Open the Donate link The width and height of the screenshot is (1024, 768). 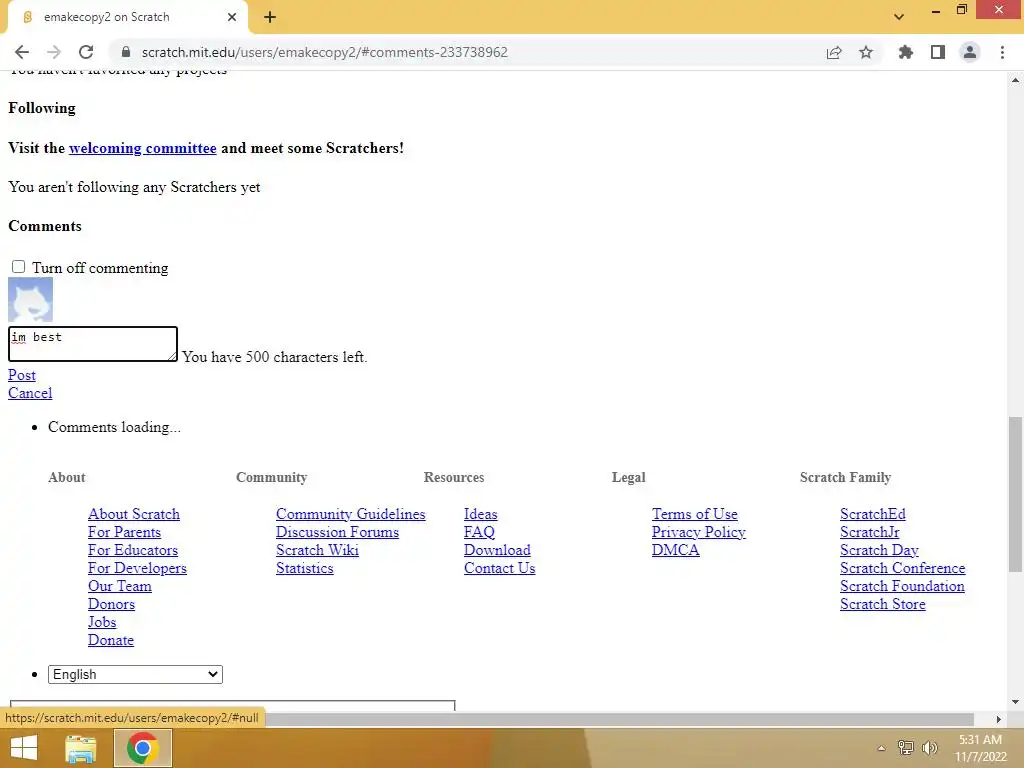point(110,640)
